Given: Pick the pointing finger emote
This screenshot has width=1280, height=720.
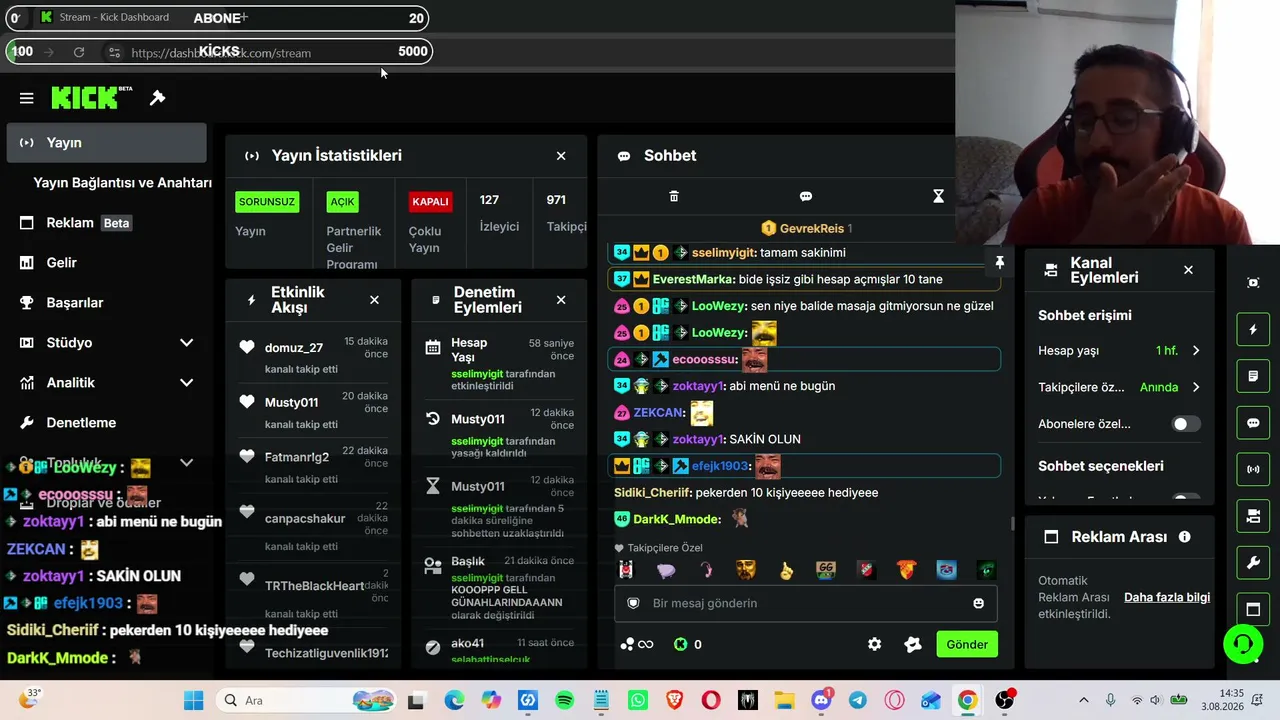Looking at the screenshot, I should tap(786, 570).
